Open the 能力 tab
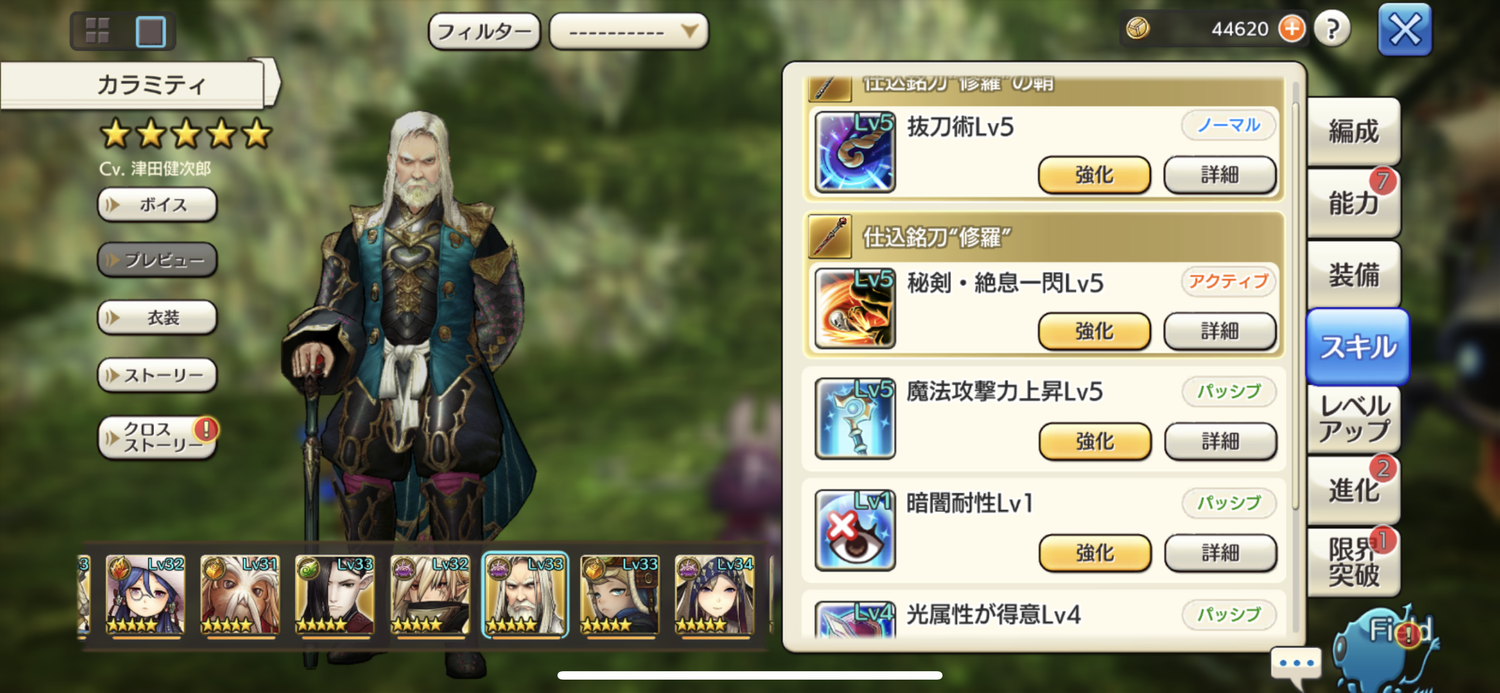 click(1353, 203)
